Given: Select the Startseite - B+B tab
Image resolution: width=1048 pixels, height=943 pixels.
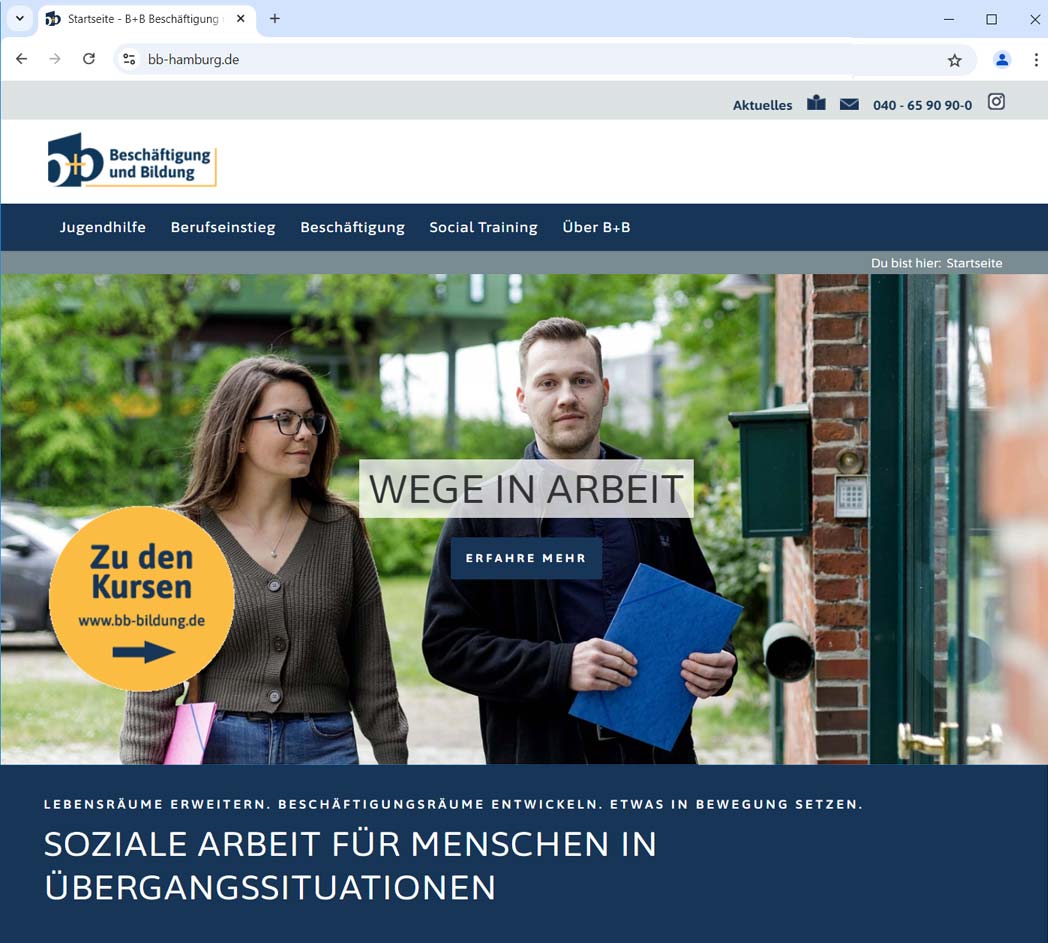Looking at the screenshot, I should 146,19.
